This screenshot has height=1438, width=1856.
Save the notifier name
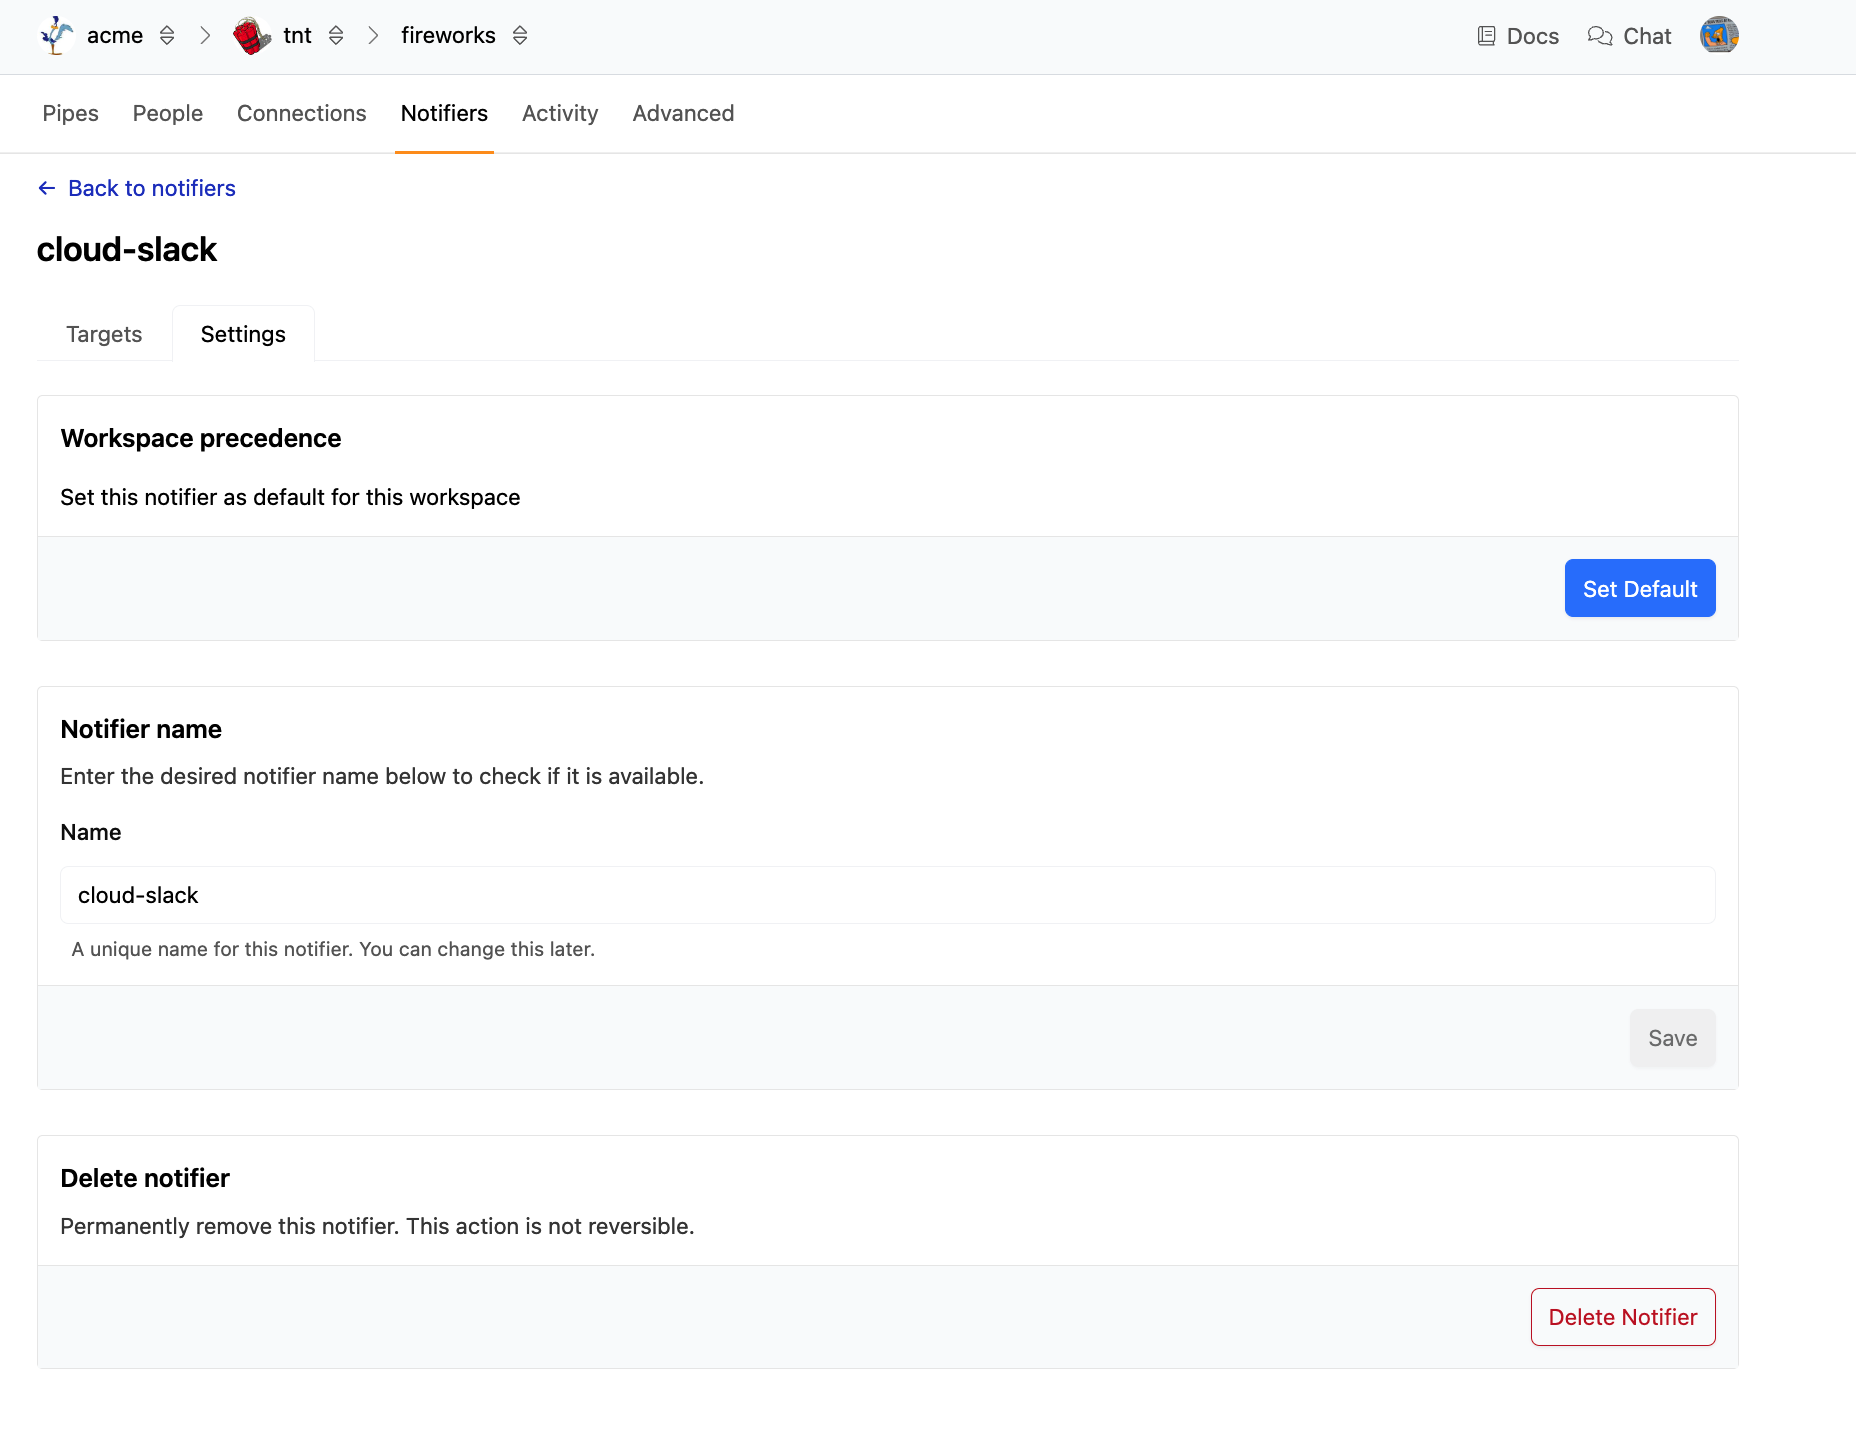pyautogui.click(x=1672, y=1038)
